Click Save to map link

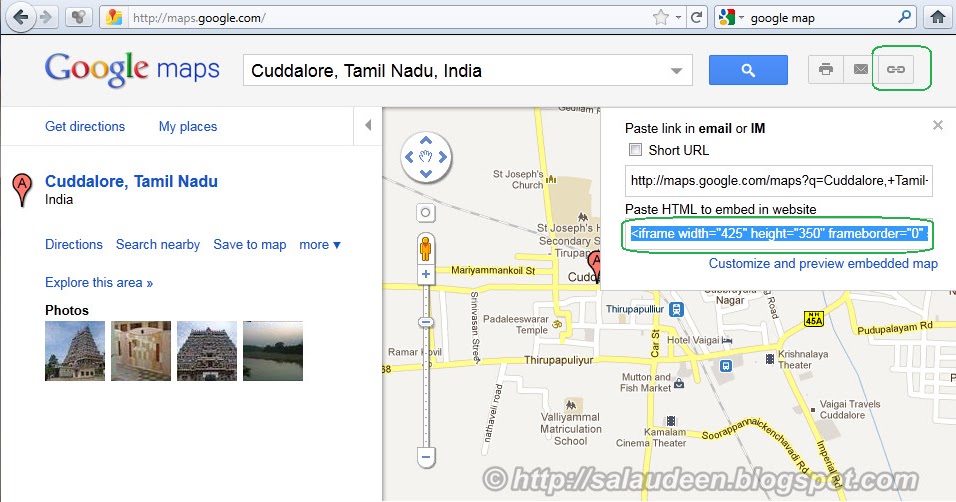(249, 244)
